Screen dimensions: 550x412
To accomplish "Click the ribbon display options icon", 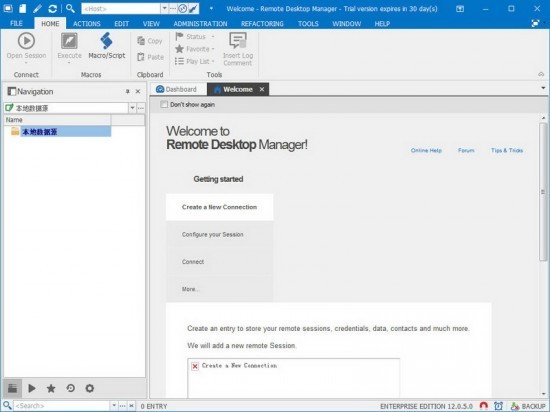I will pos(460,9).
